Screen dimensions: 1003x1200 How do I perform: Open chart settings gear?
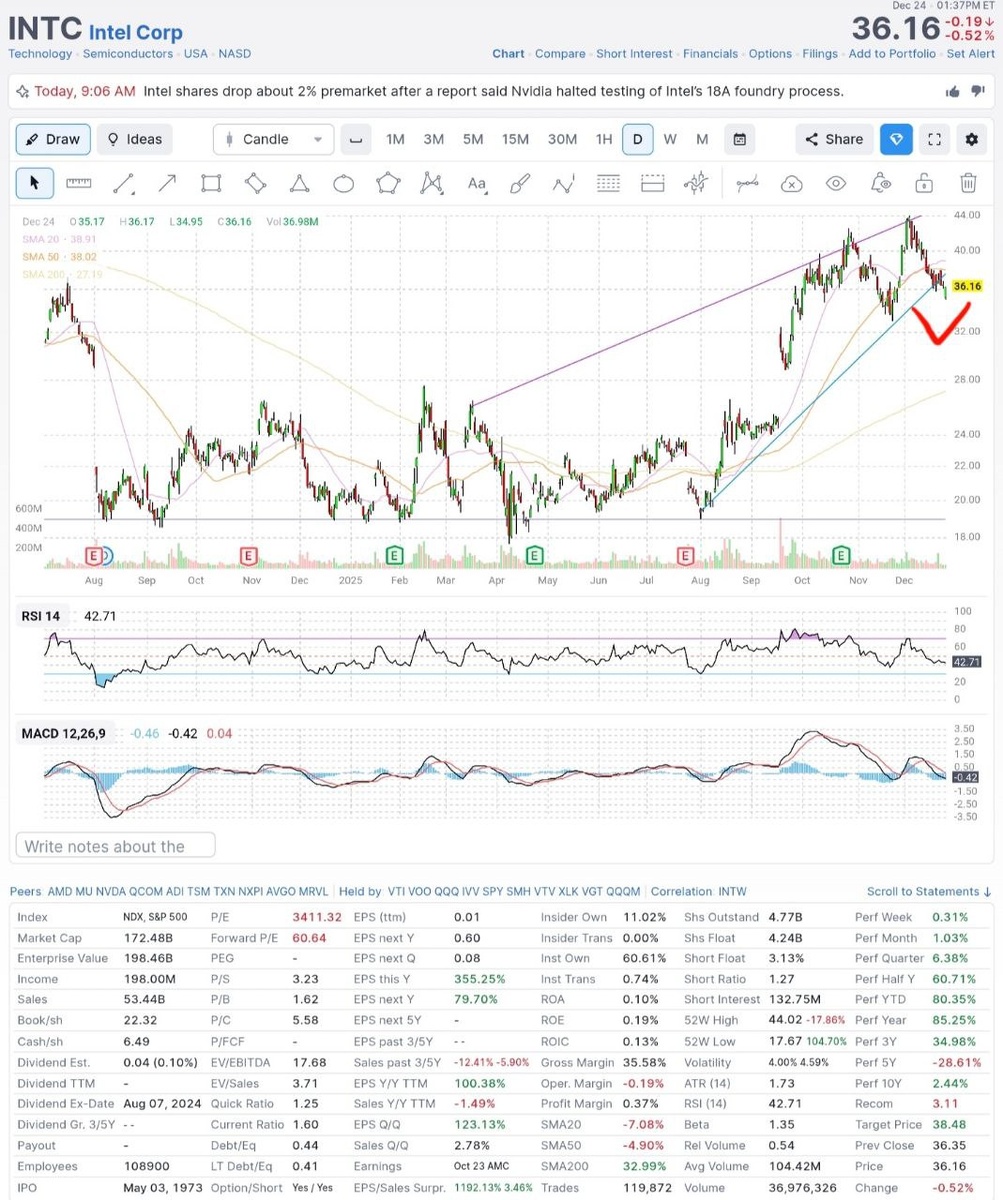click(x=971, y=139)
